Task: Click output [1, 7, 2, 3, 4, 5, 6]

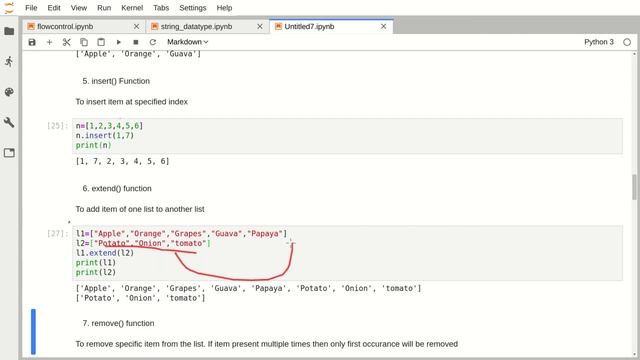Action: tap(122, 161)
